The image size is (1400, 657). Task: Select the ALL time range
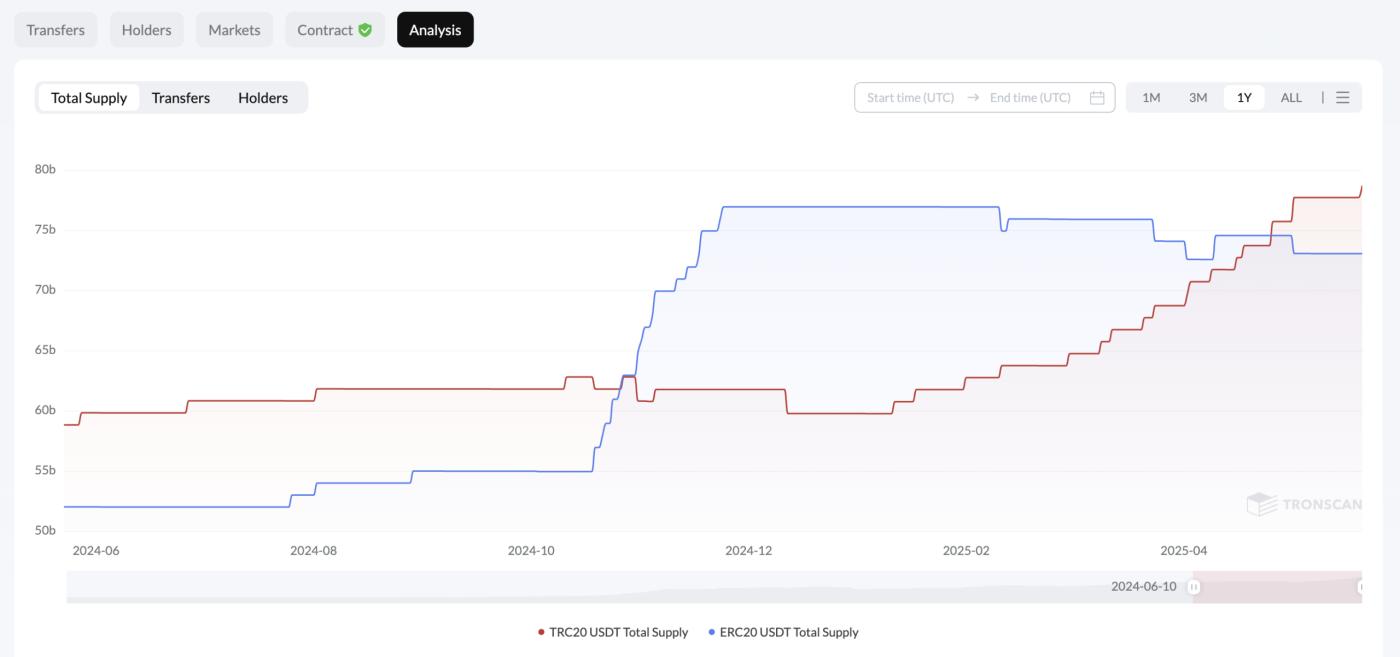[x=1291, y=97]
